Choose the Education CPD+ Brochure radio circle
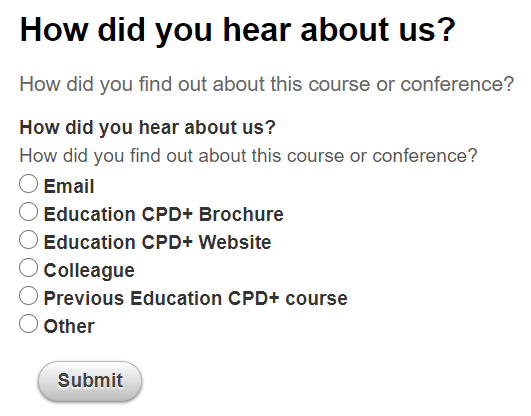This screenshot has width=531, height=416. (28, 212)
